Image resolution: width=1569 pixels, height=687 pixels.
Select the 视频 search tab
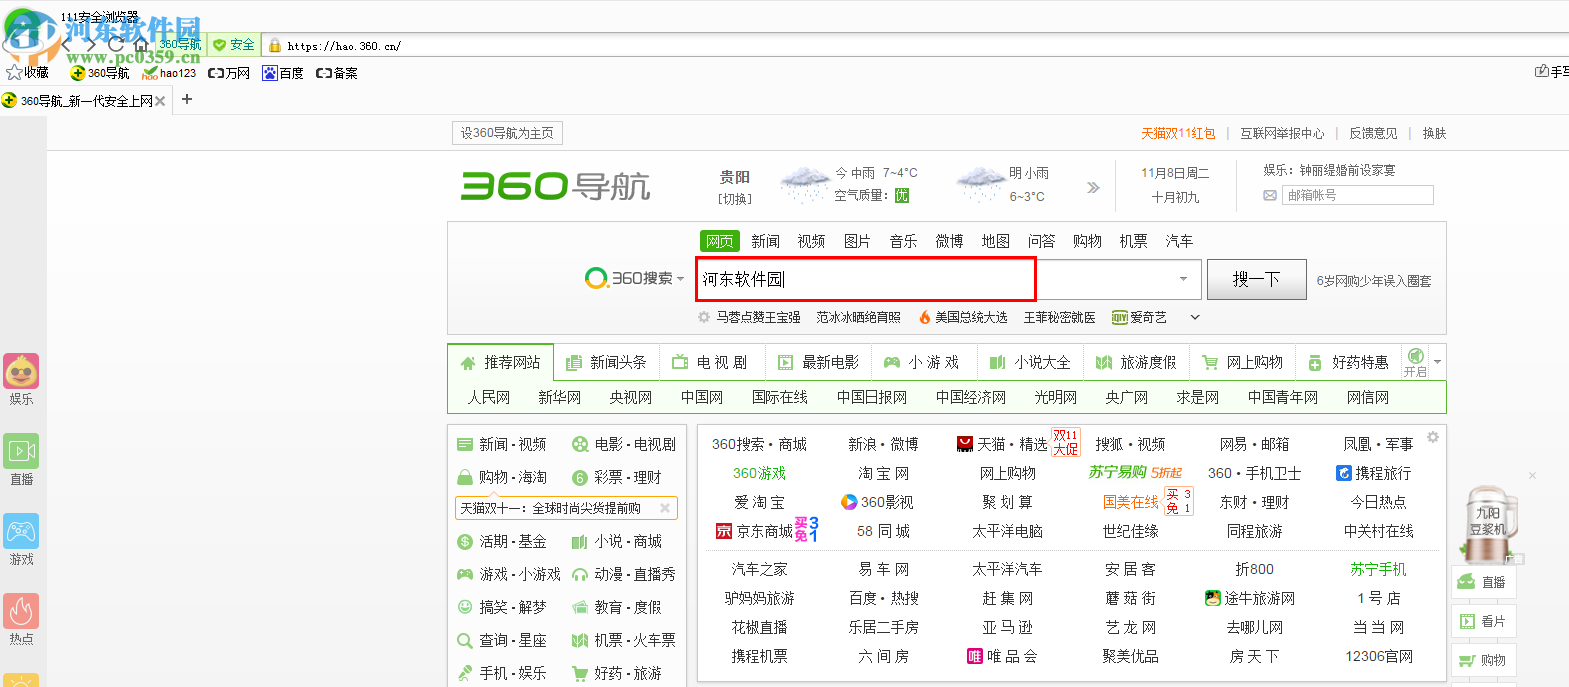(x=811, y=241)
